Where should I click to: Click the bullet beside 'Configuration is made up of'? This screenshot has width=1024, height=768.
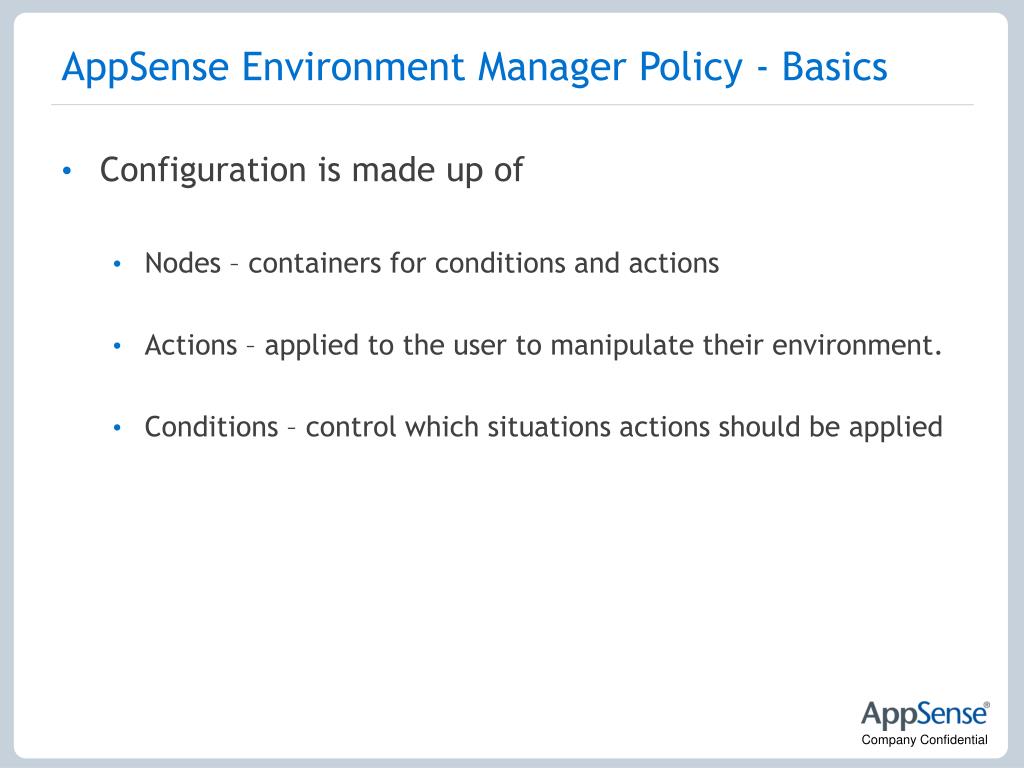67,171
